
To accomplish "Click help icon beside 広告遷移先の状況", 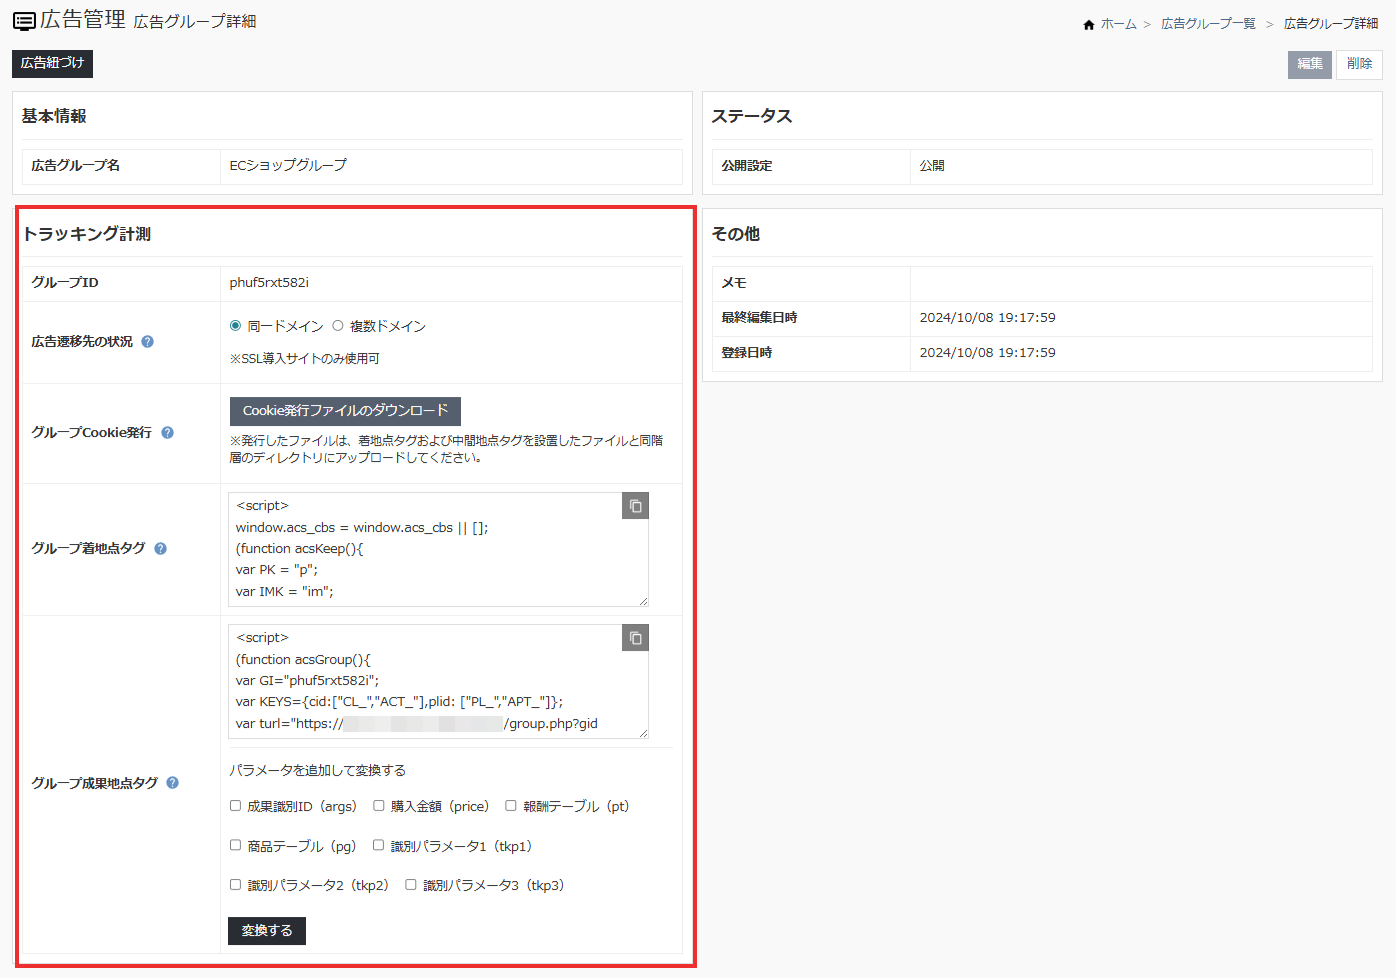I will point(148,342).
